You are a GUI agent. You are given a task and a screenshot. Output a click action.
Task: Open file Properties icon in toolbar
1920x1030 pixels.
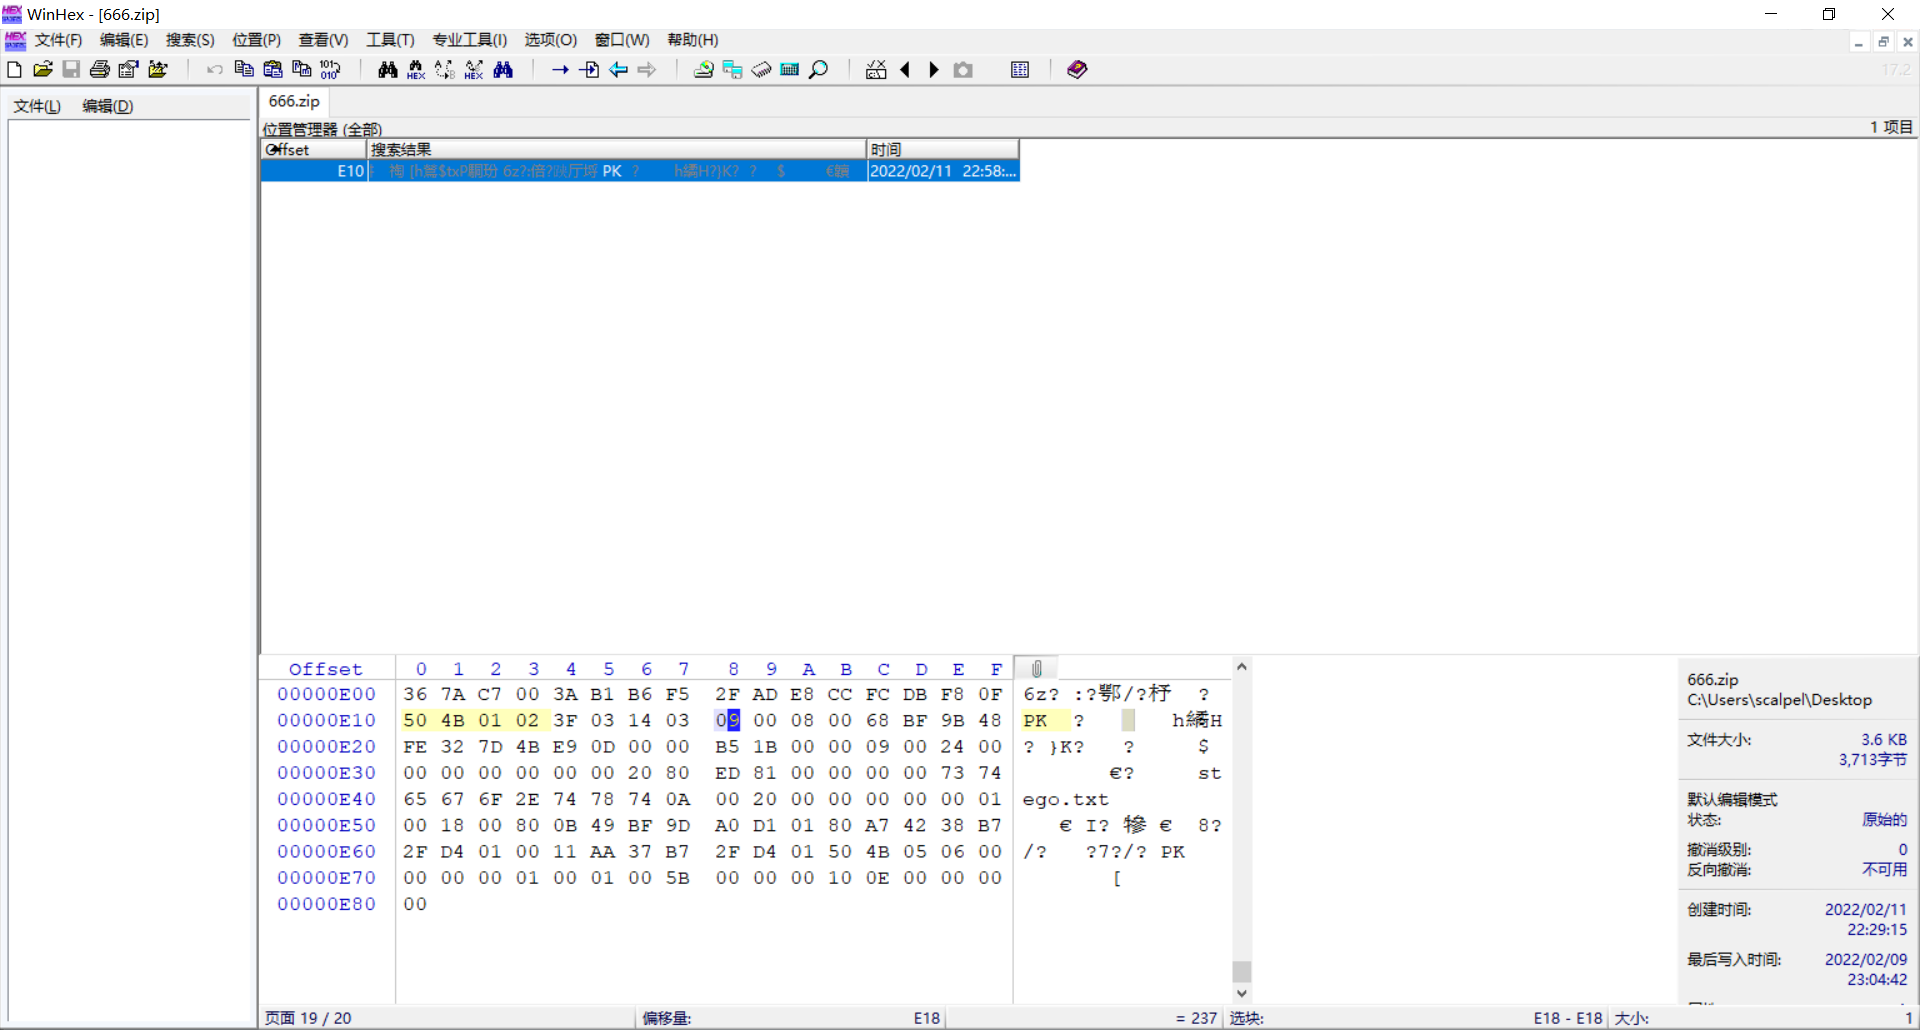click(129, 69)
